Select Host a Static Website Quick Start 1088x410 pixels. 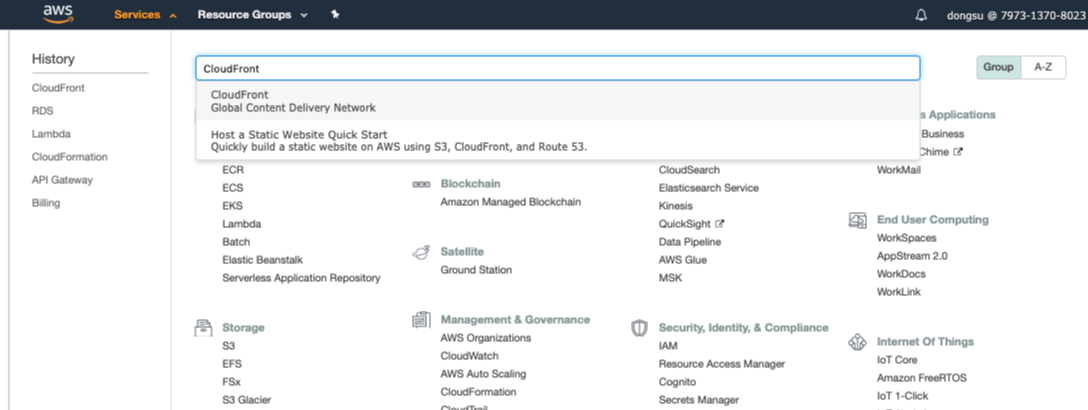click(558, 140)
